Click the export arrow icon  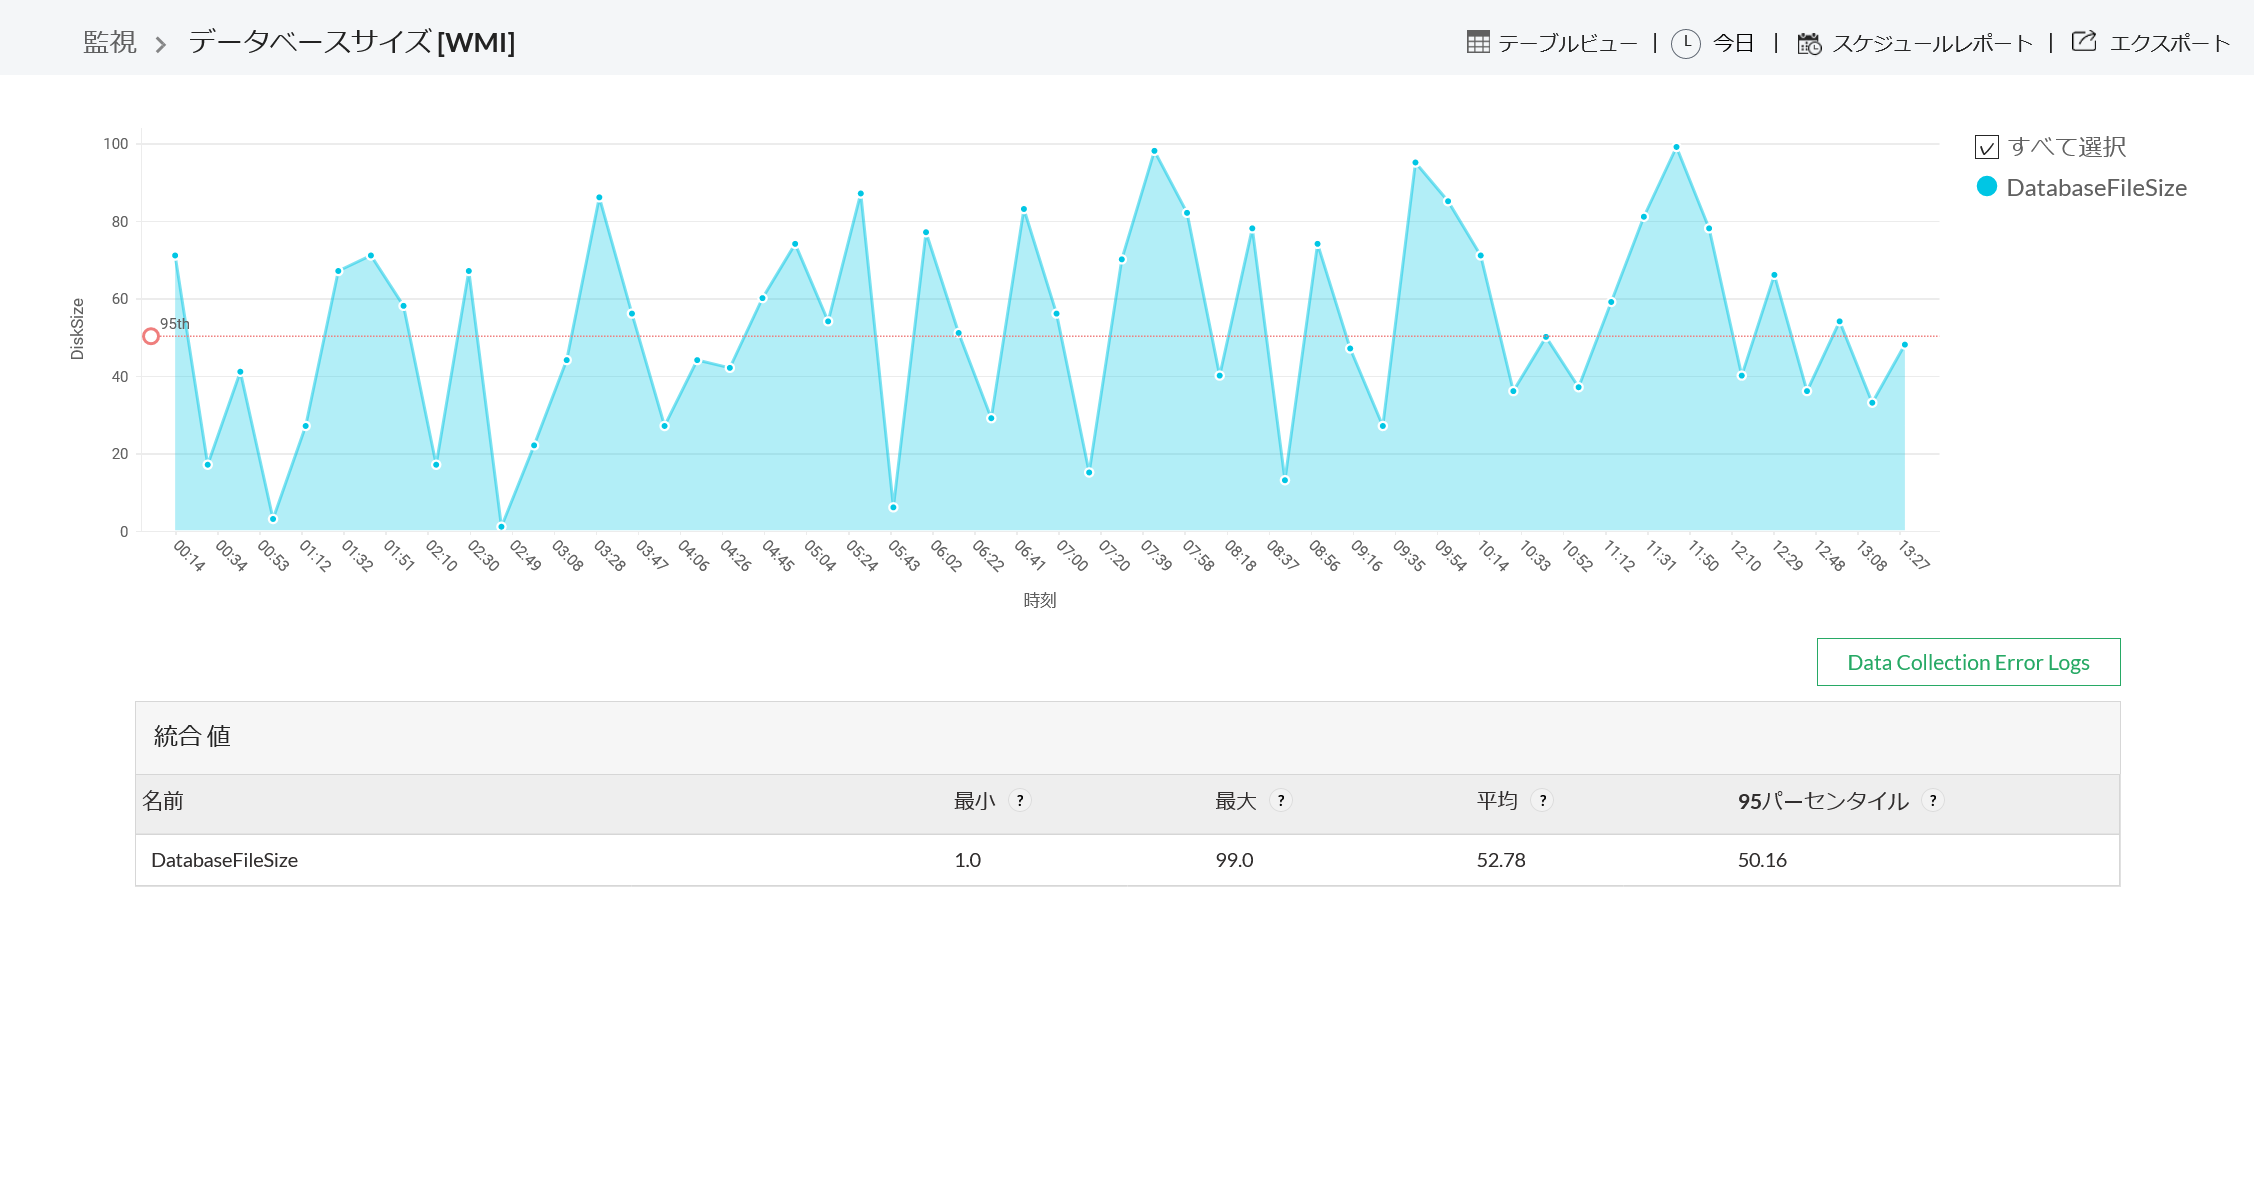(2084, 42)
